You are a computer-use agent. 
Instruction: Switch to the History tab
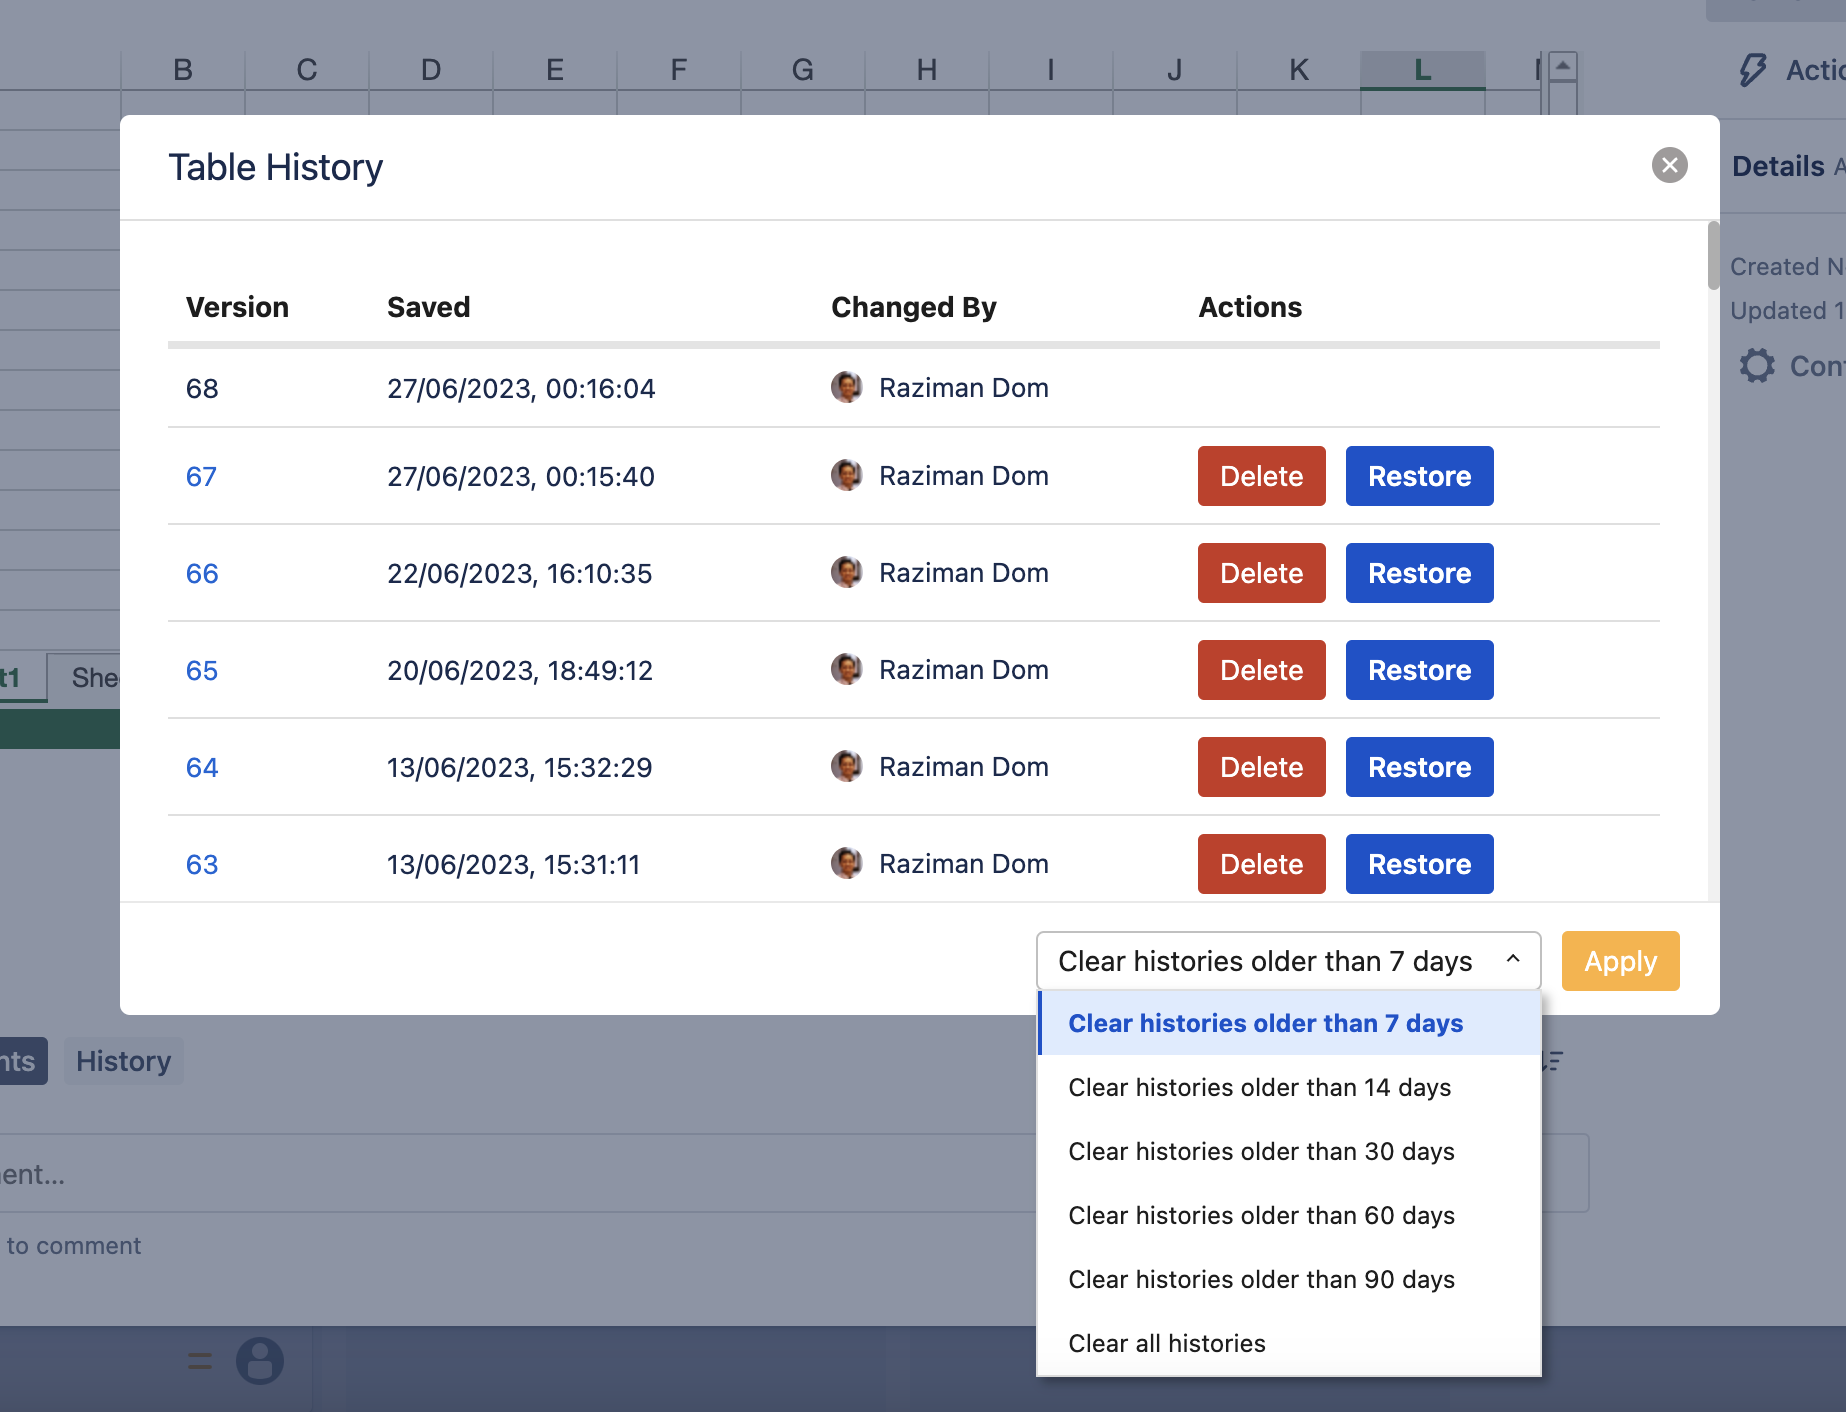tap(124, 1061)
